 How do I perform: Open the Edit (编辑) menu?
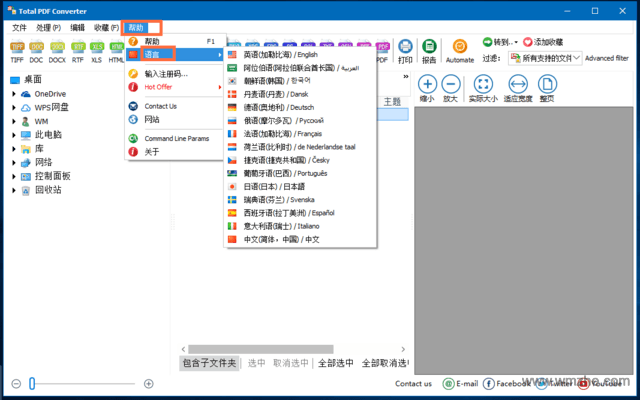tap(78, 28)
